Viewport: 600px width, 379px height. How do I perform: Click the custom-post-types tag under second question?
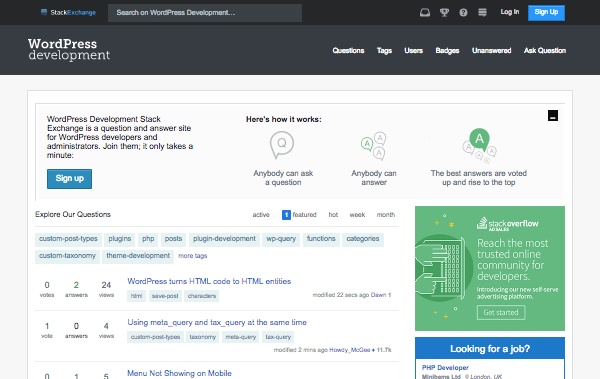[x=155, y=337]
